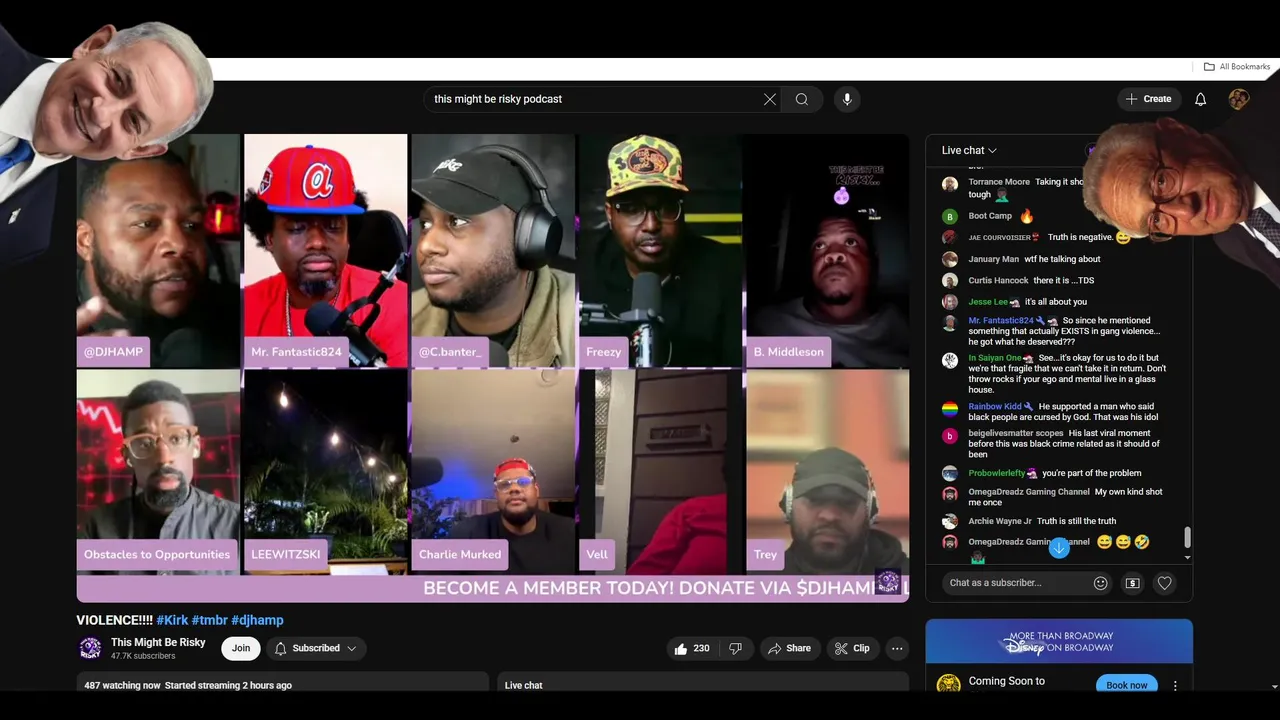Open the notifications bell
Screen dimensions: 1280x720
[1201, 99]
